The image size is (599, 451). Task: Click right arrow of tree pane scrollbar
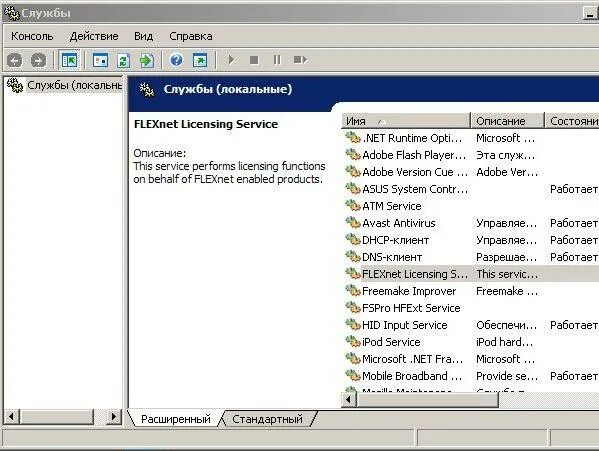113,416
